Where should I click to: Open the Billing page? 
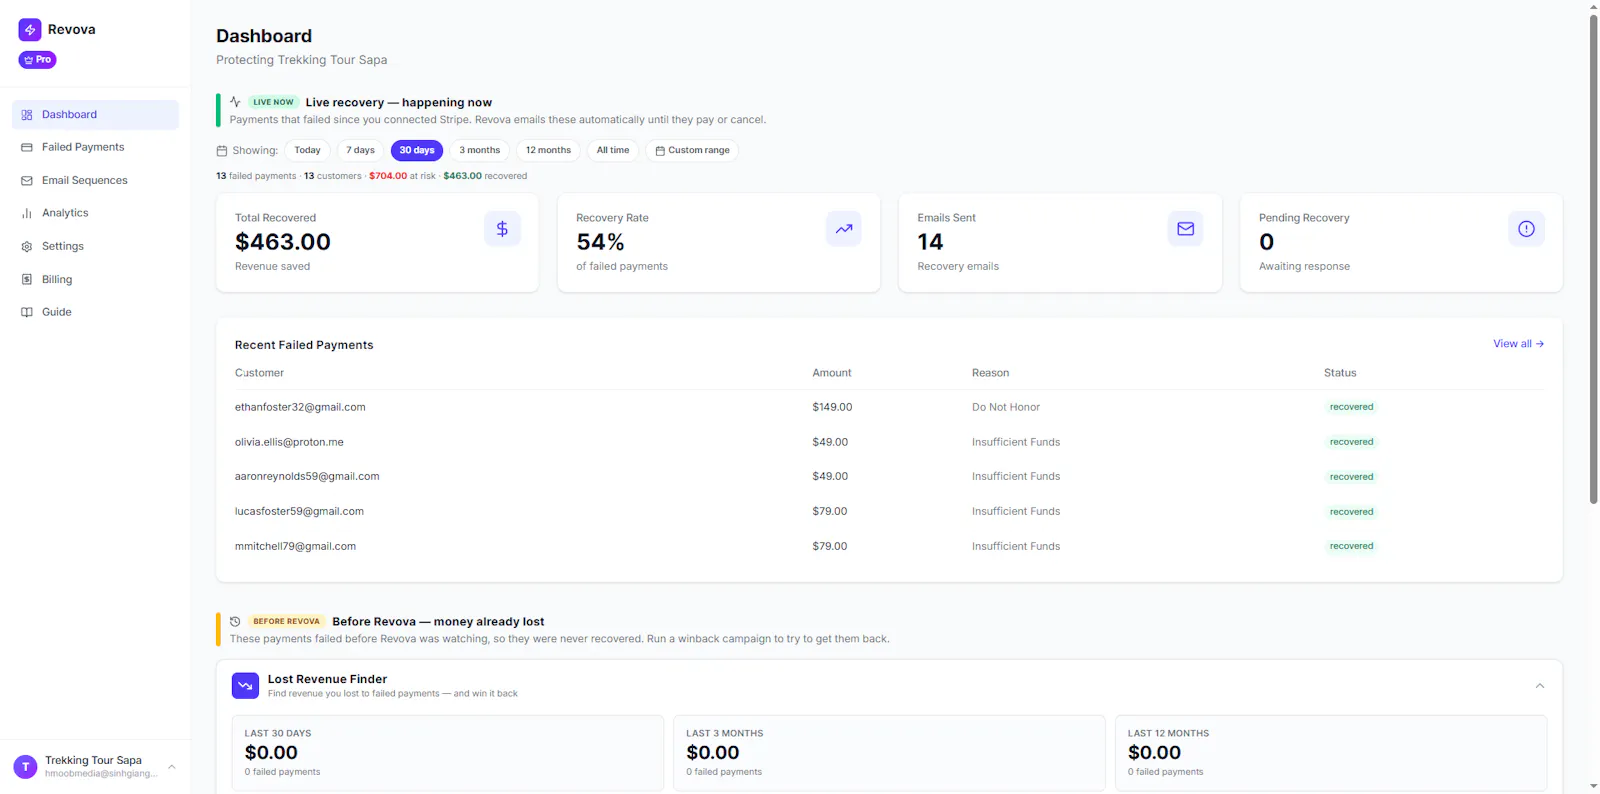95,279
